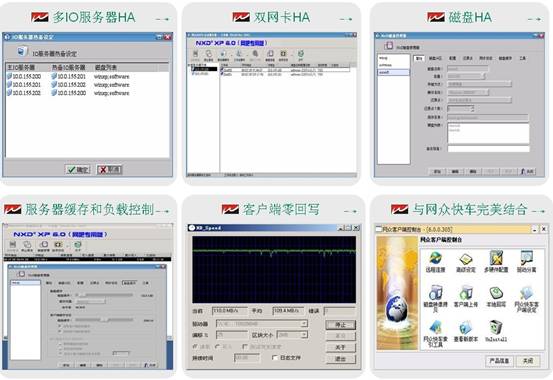The image size is (553, 380).
Task: Click the 产品信息 button
Action: tap(499, 361)
